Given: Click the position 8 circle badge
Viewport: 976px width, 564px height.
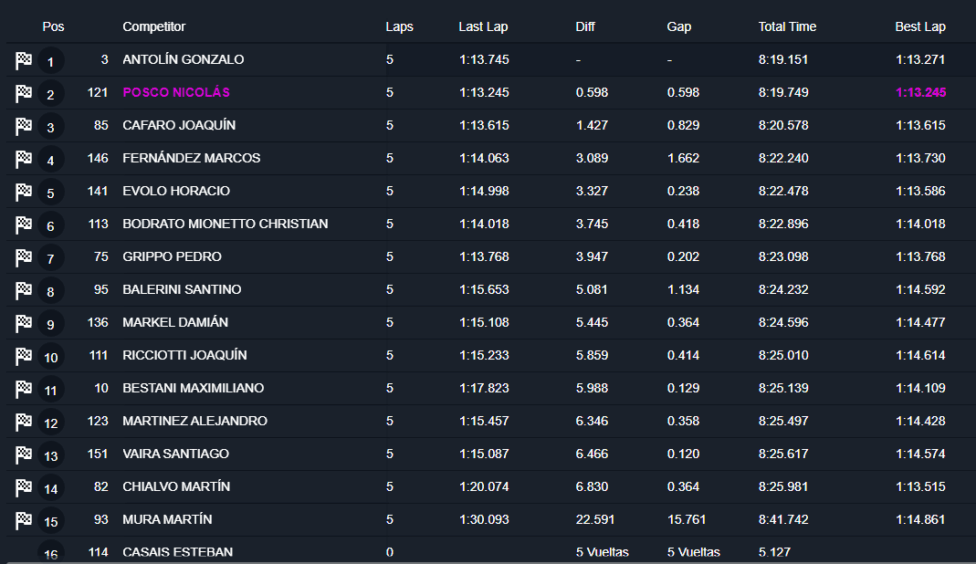Looking at the screenshot, I should 51,292.
